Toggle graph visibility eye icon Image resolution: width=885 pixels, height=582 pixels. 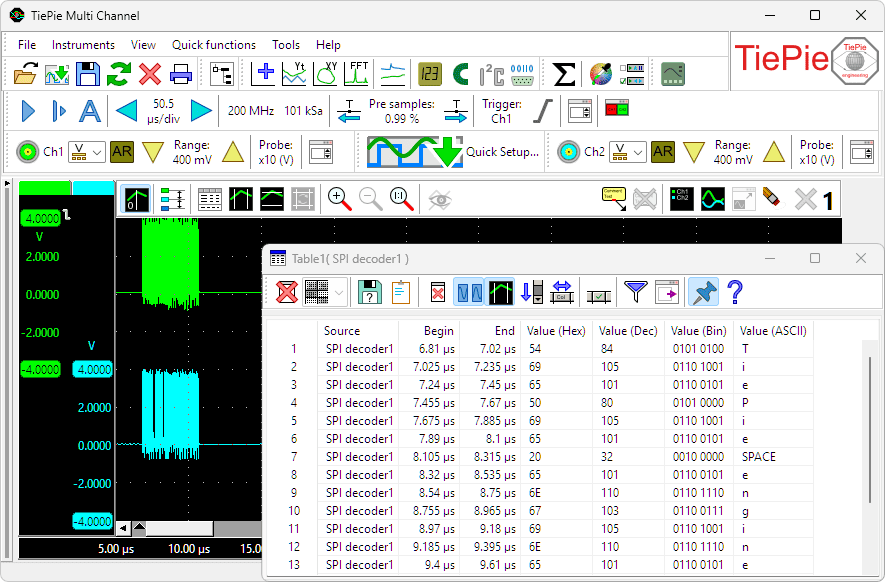tap(440, 199)
